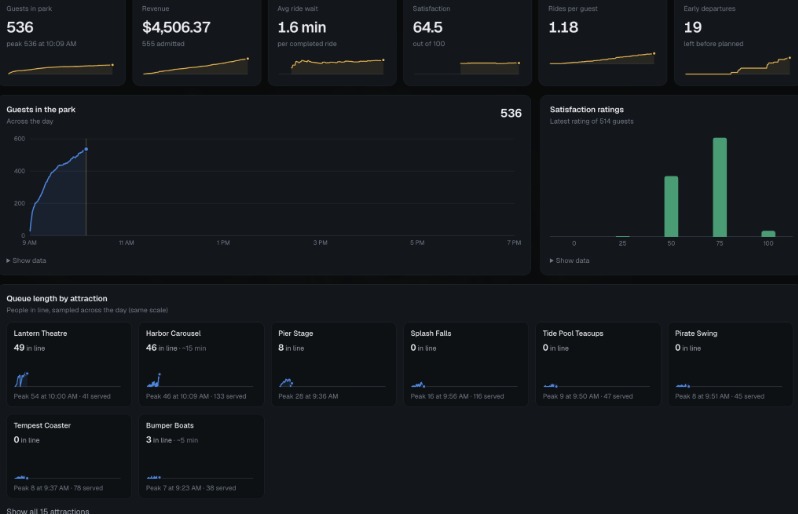Open the Splash Falls attraction card
Viewport: 798px width, 514px height.
pos(466,364)
